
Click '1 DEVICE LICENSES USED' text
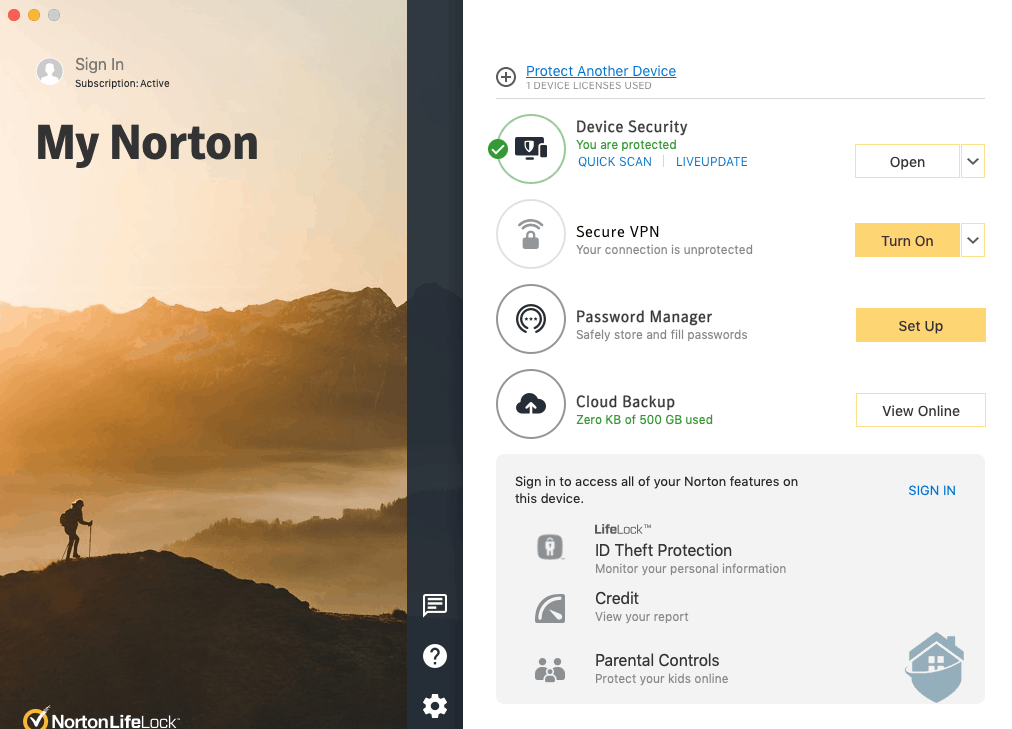[x=589, y=86]
